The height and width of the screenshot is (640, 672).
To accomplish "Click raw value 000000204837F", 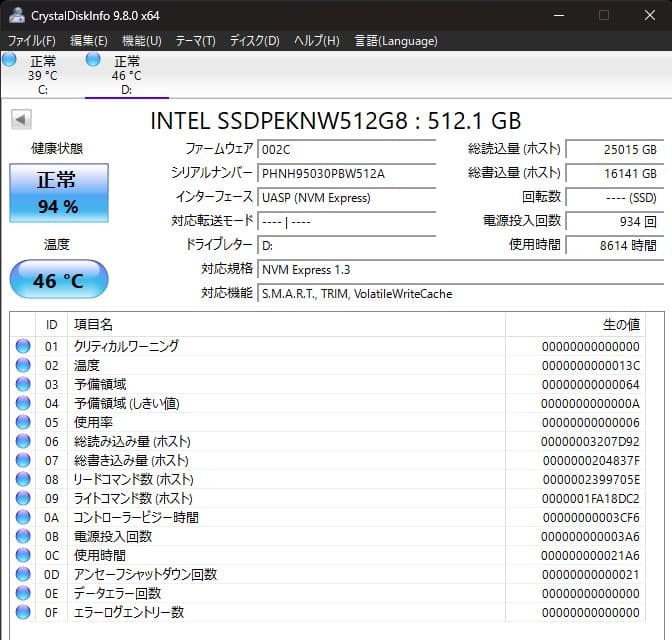I will coord(591,461).
